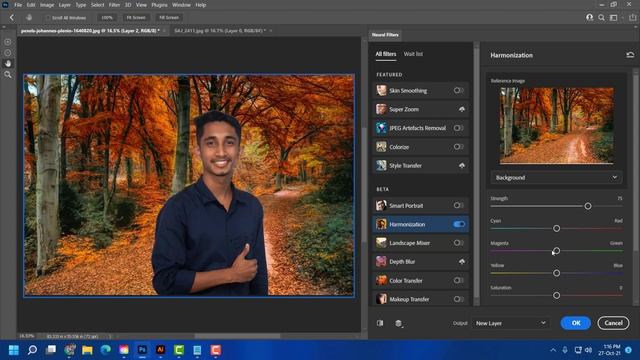Go back using the left arrow in options bar

point(12,18)
